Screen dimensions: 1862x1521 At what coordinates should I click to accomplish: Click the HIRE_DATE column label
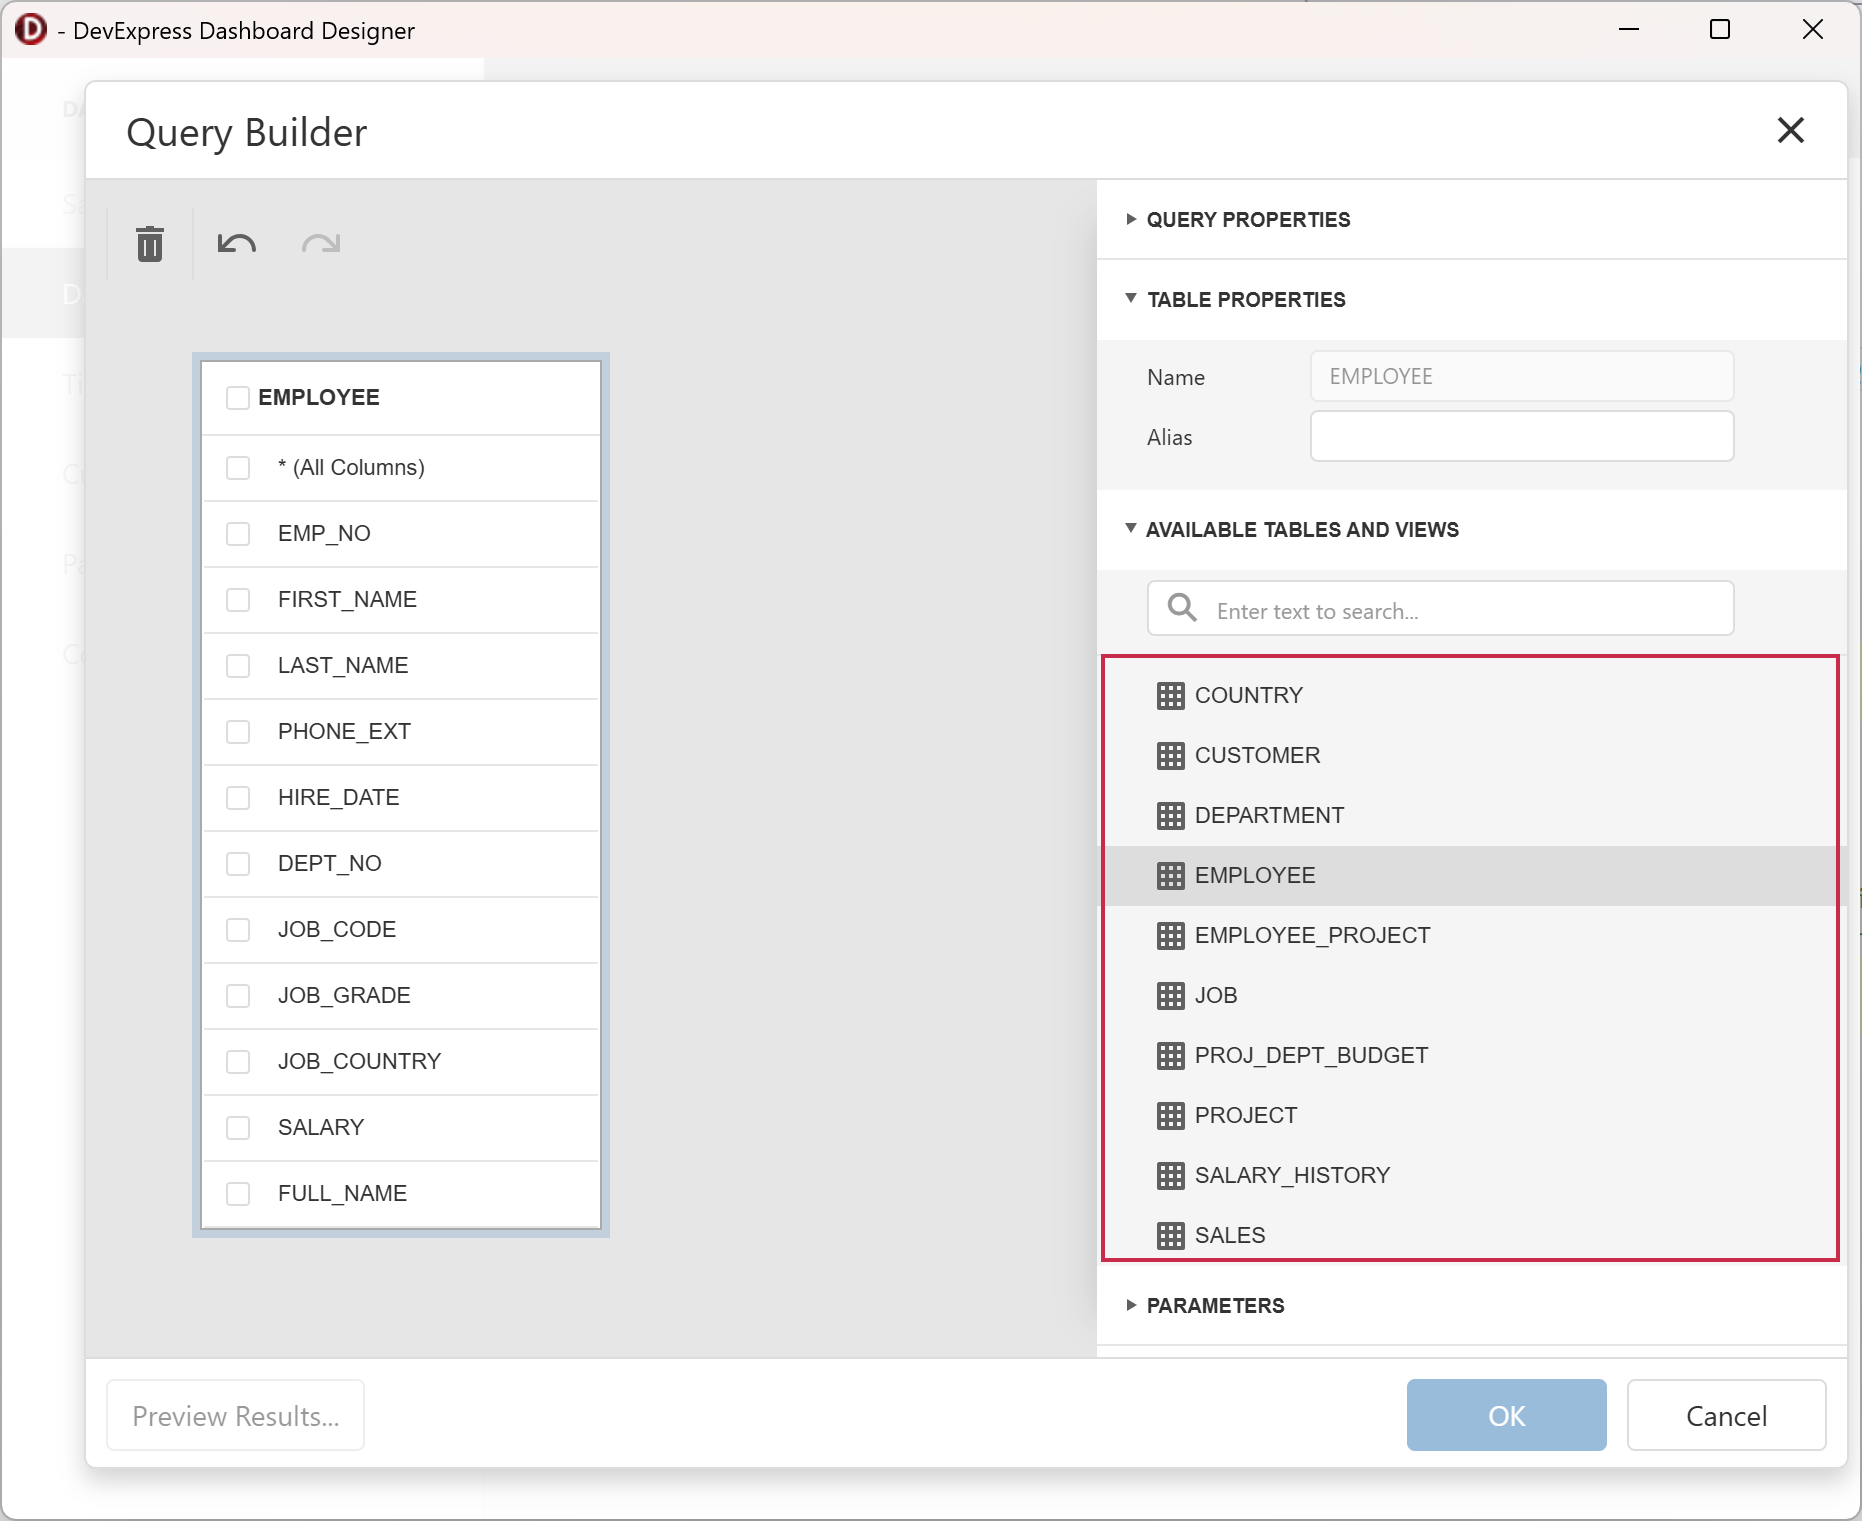tap(338, 798)
